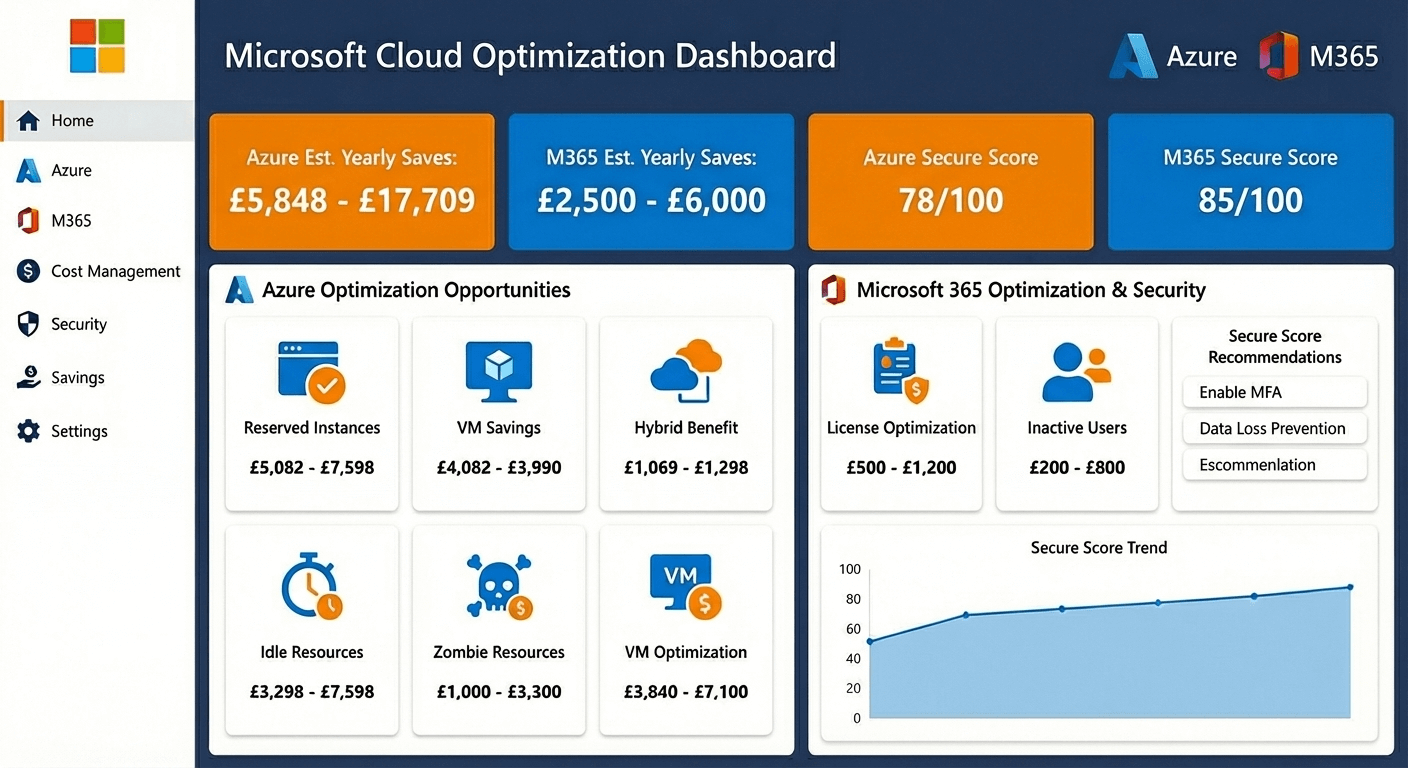Screen dimensions: 1408x768
Task: Select the Reserved Instances icon
Action: coord(311,372)
